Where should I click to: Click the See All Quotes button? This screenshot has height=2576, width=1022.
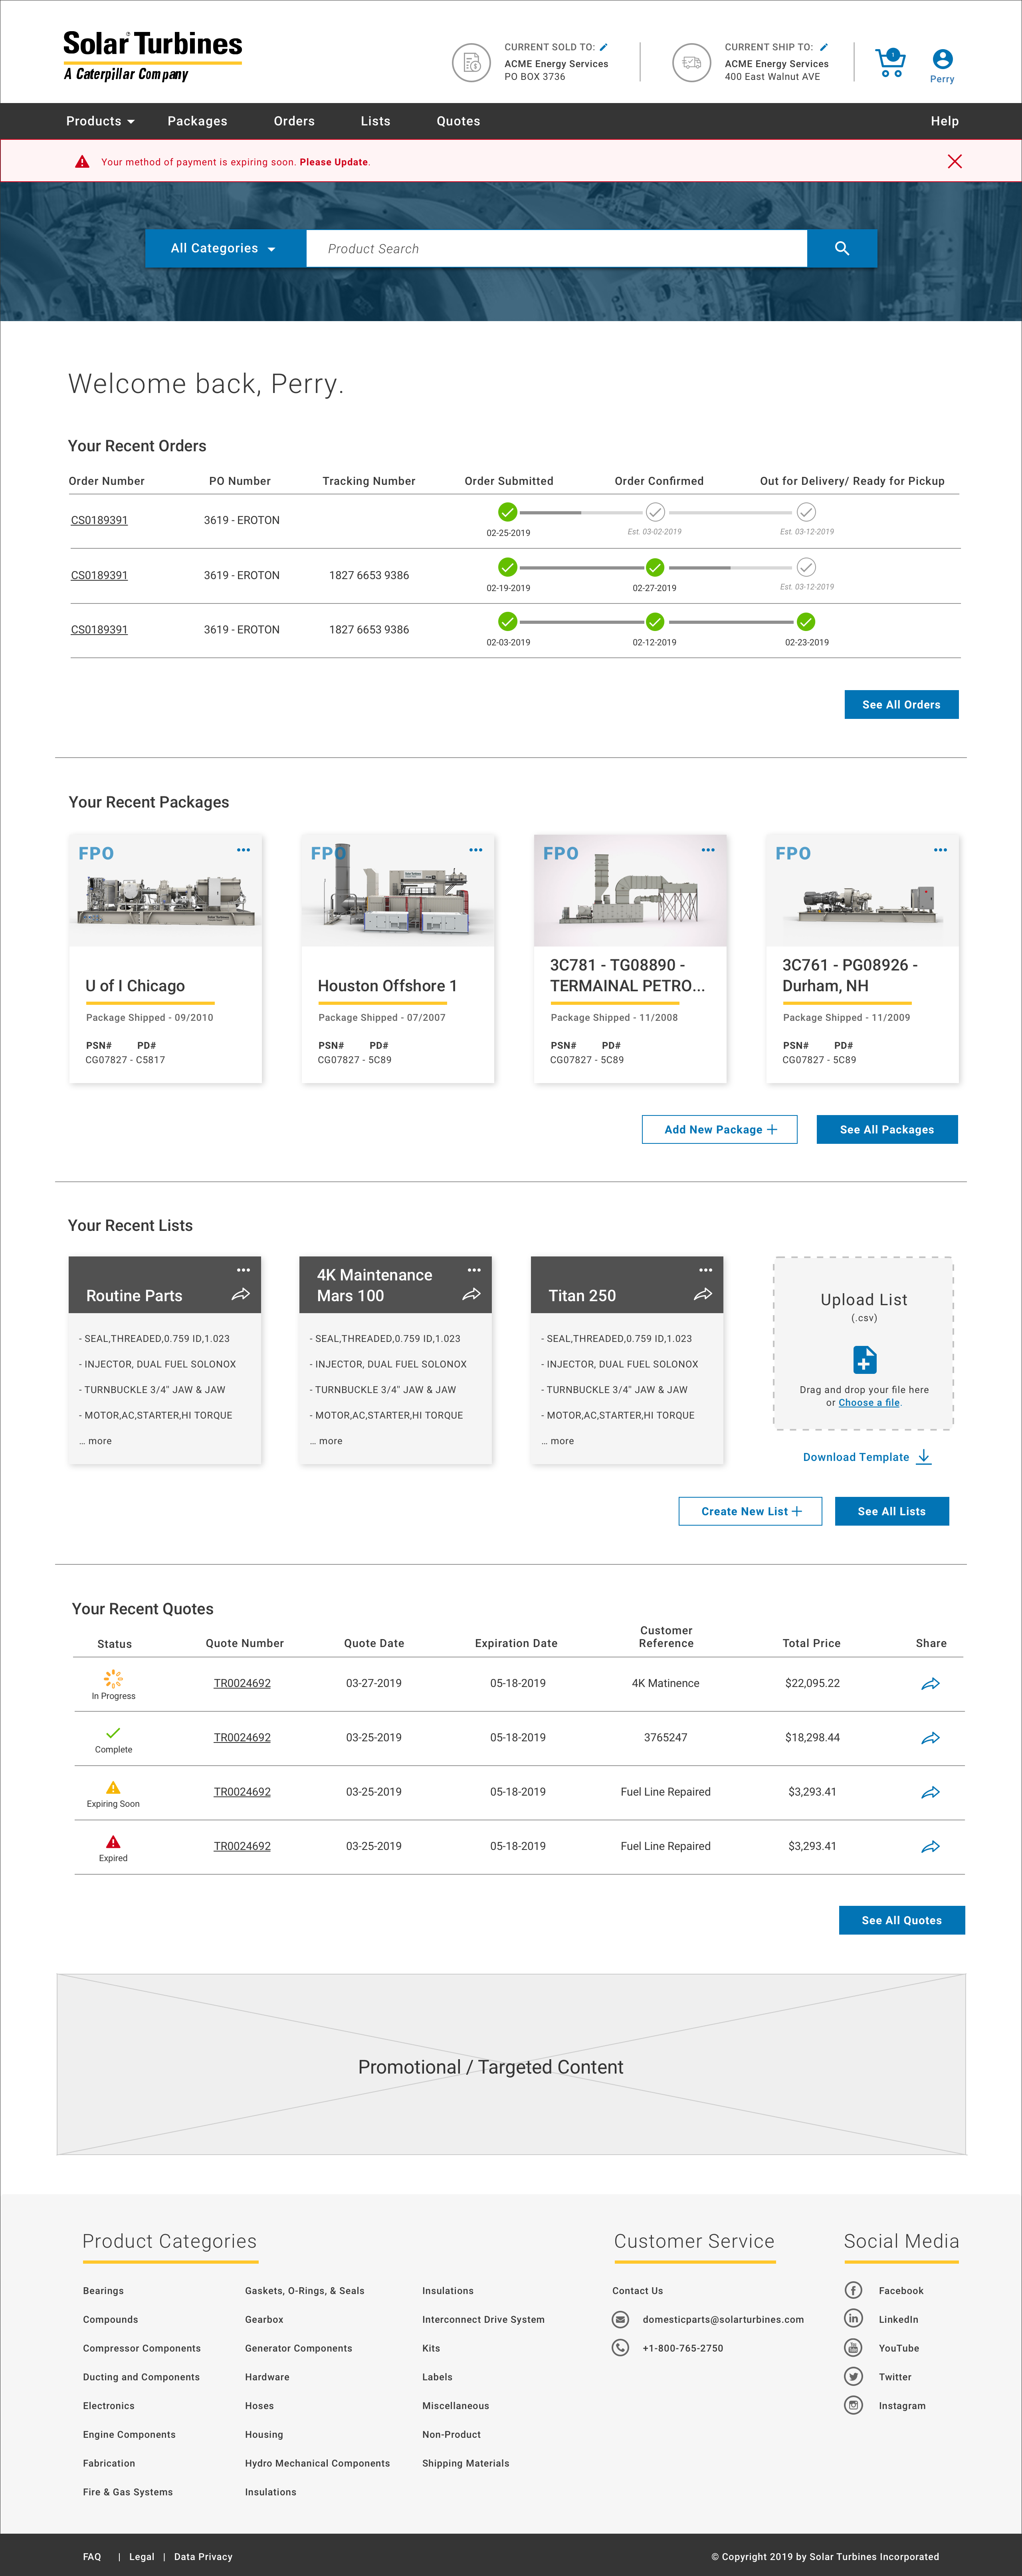click(902, 1920)
